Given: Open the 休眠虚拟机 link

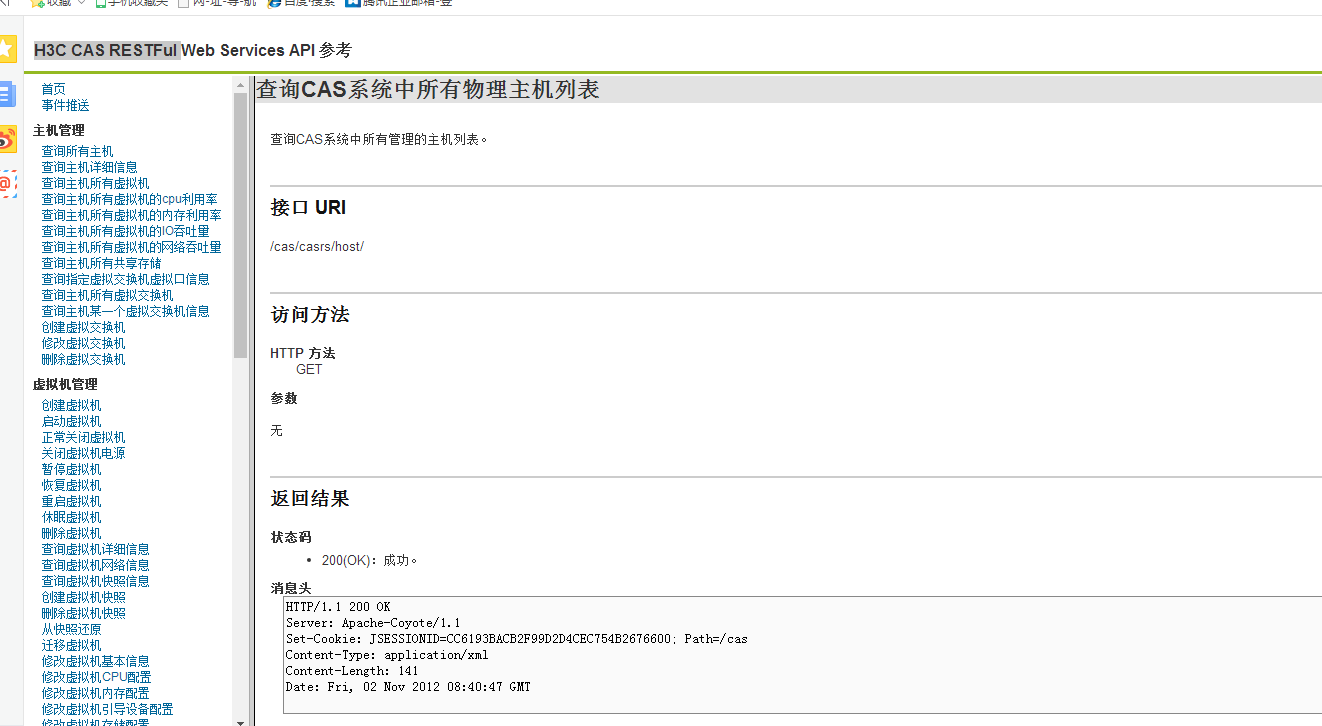Looking at the screenshot, I should click(71, 517).
